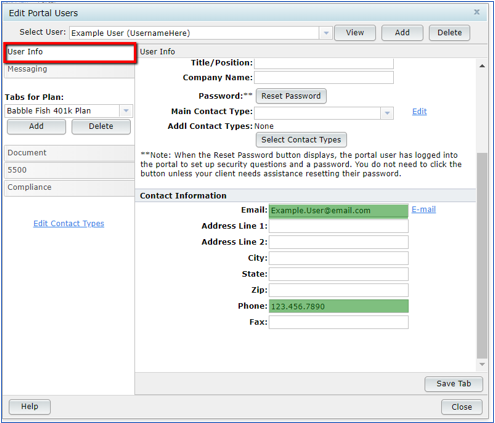Screen dimensions: 495x423
Task: Click the scroll up arrow of User Info panel
Action: coord(482,66)
